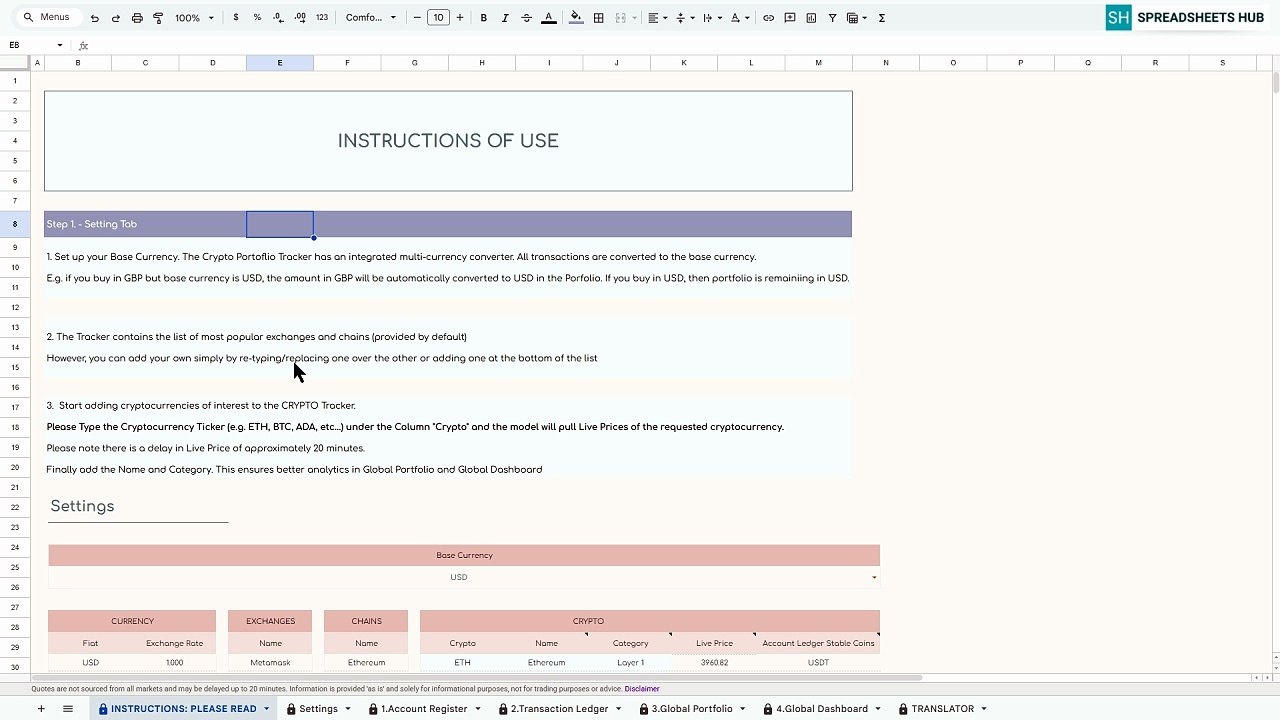Open the Merge cells dropdown arrow

click(634, 18)
